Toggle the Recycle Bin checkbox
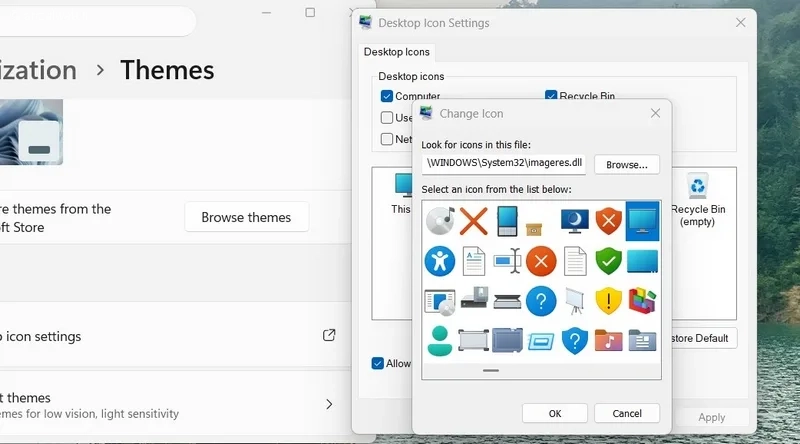Image resolution: width=800 pixels, height=444 pixels. pos(551,95)
